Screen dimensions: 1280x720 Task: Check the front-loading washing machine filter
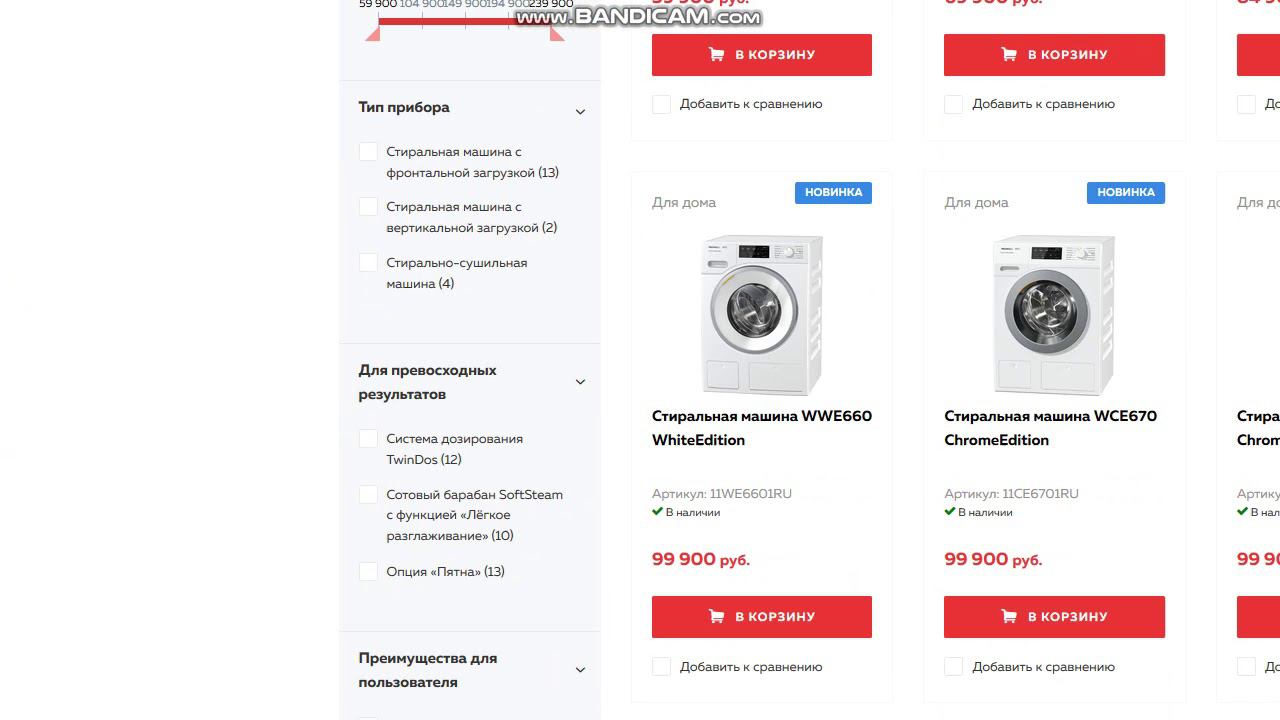pyautogui.click(x=368, y=152)
